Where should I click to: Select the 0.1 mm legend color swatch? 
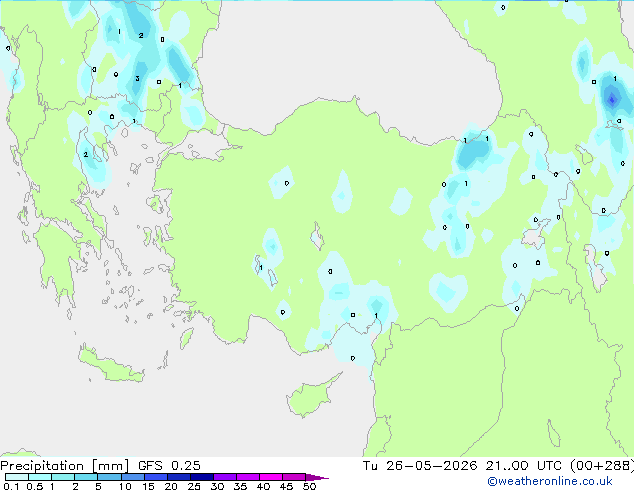click(x=17, y=477)
